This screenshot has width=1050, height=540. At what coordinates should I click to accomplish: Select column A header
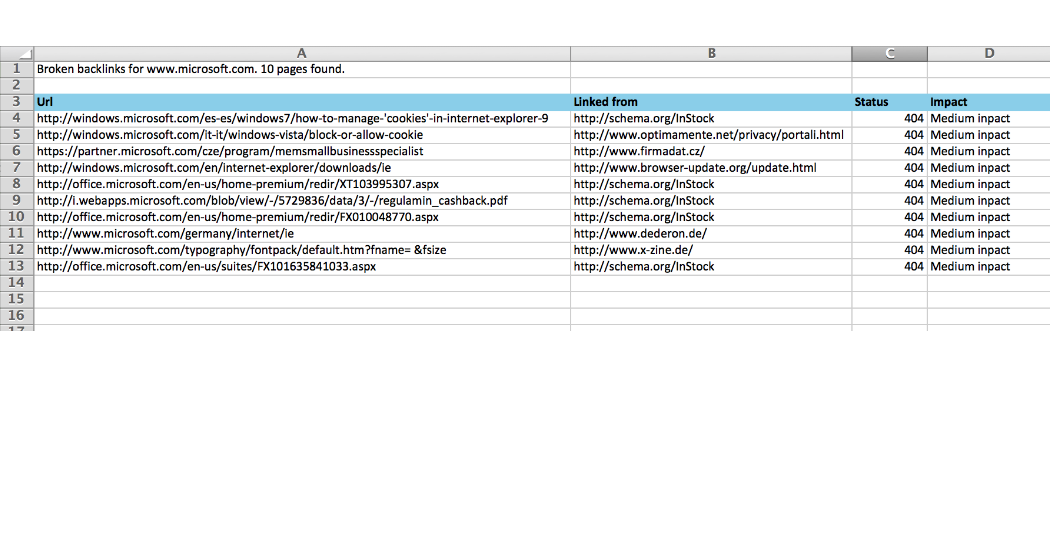tap(302, 54)
